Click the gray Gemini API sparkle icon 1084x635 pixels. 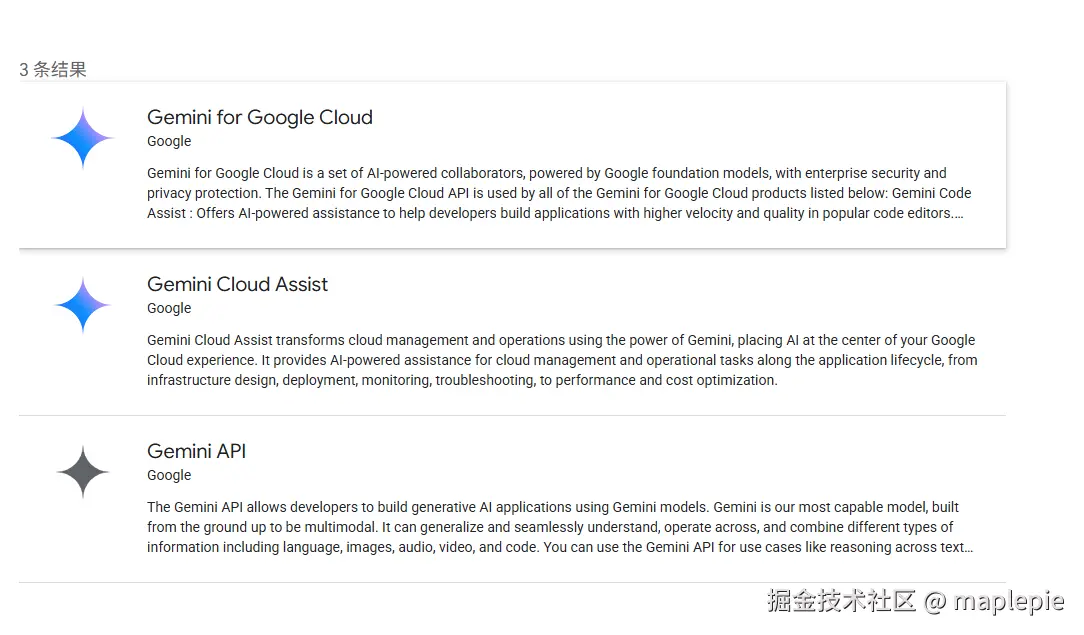coord(83,472)
